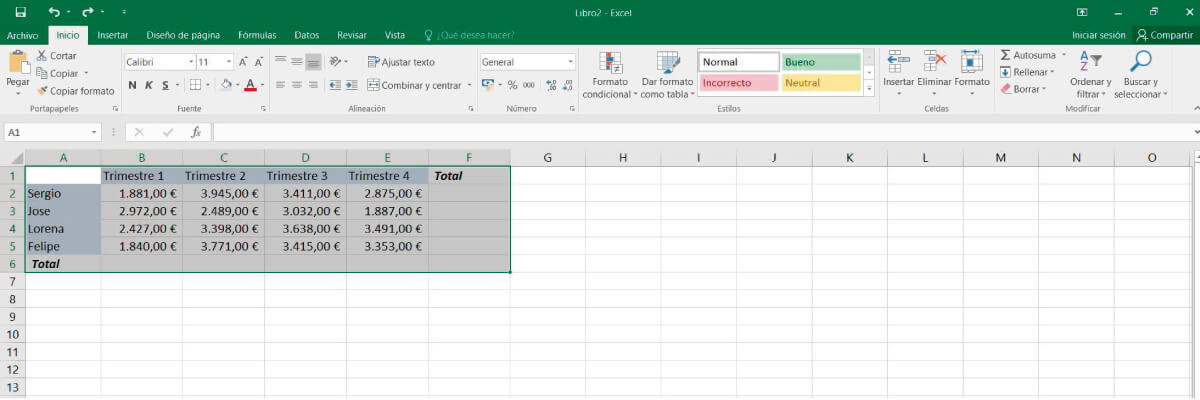
Task: Open Formato condicional icon
Action: click(x=608, y=62)
